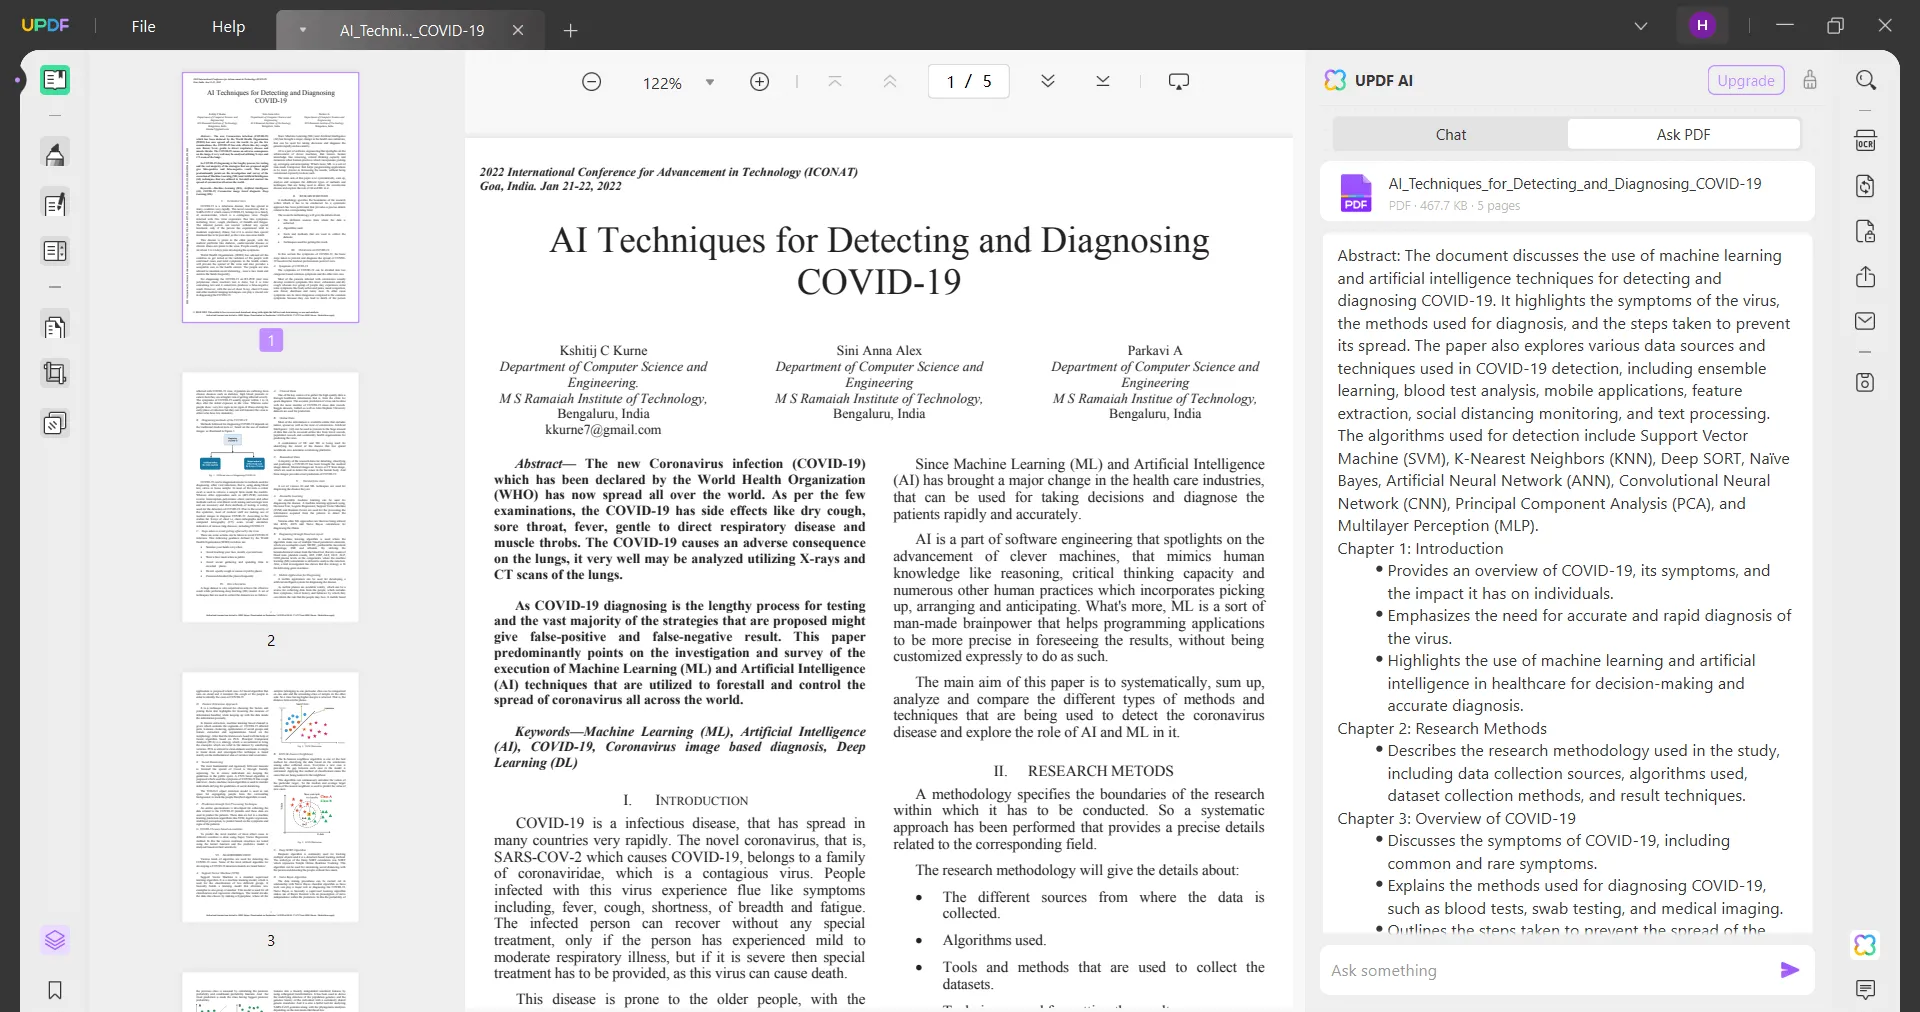The width and height of the screenshot is (1920, 1012).
Task: Go to the previous page
Action: [x=890, y=82]
